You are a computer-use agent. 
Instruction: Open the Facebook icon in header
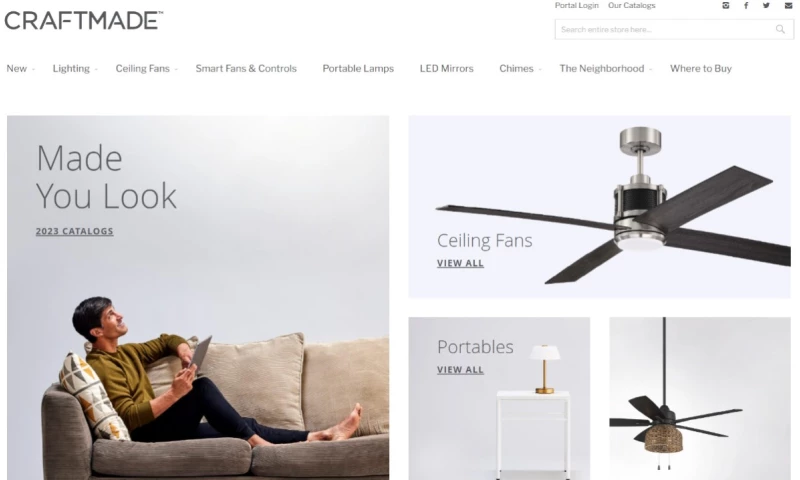(746, 6)
